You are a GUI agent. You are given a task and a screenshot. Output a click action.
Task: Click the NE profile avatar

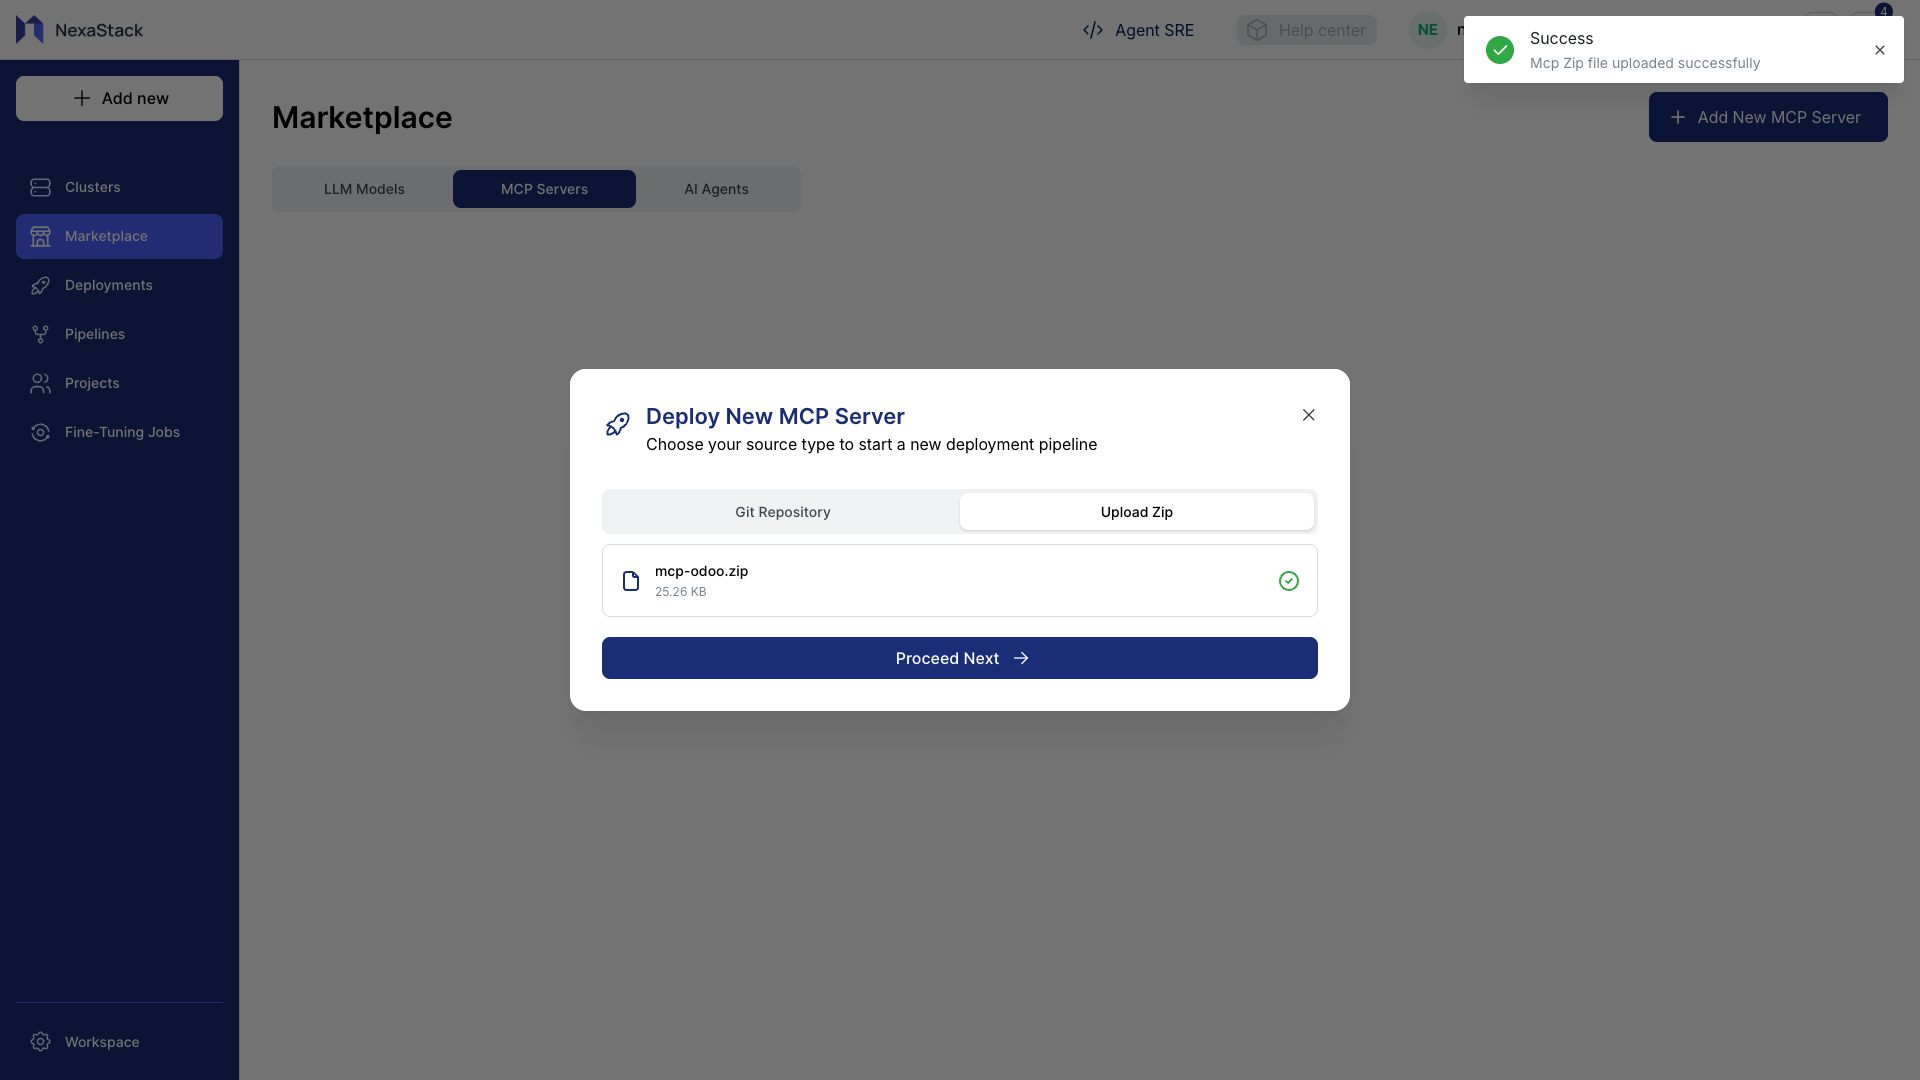tap(1427, 30)
